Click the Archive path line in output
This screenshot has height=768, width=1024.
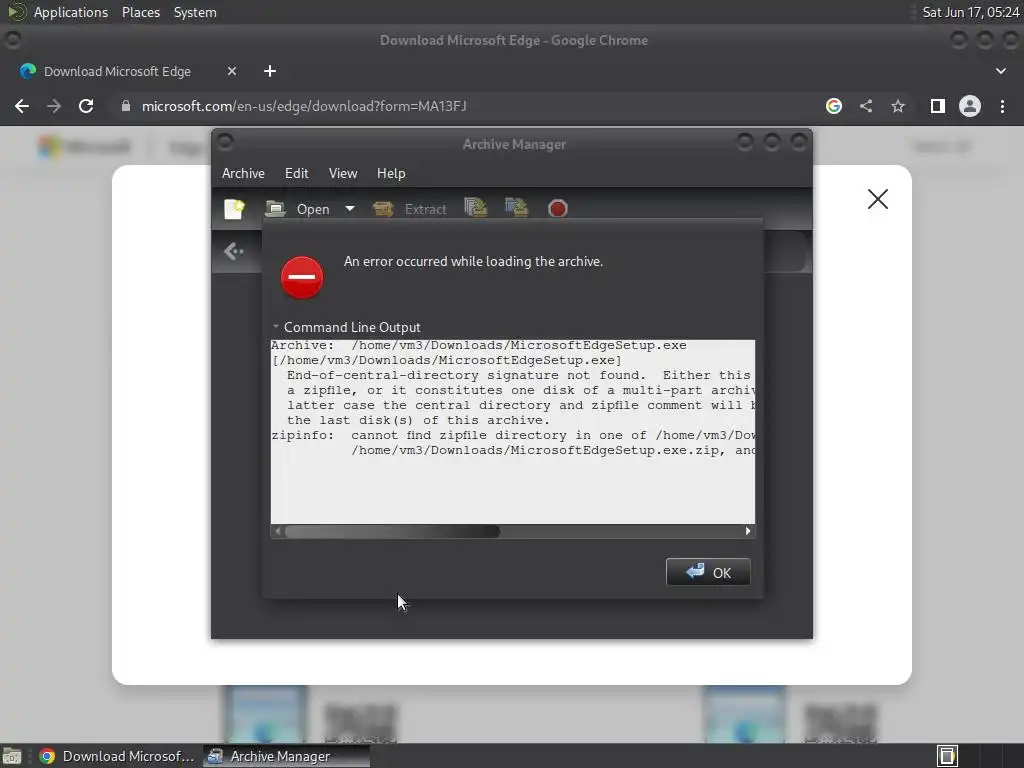point(479,345)
